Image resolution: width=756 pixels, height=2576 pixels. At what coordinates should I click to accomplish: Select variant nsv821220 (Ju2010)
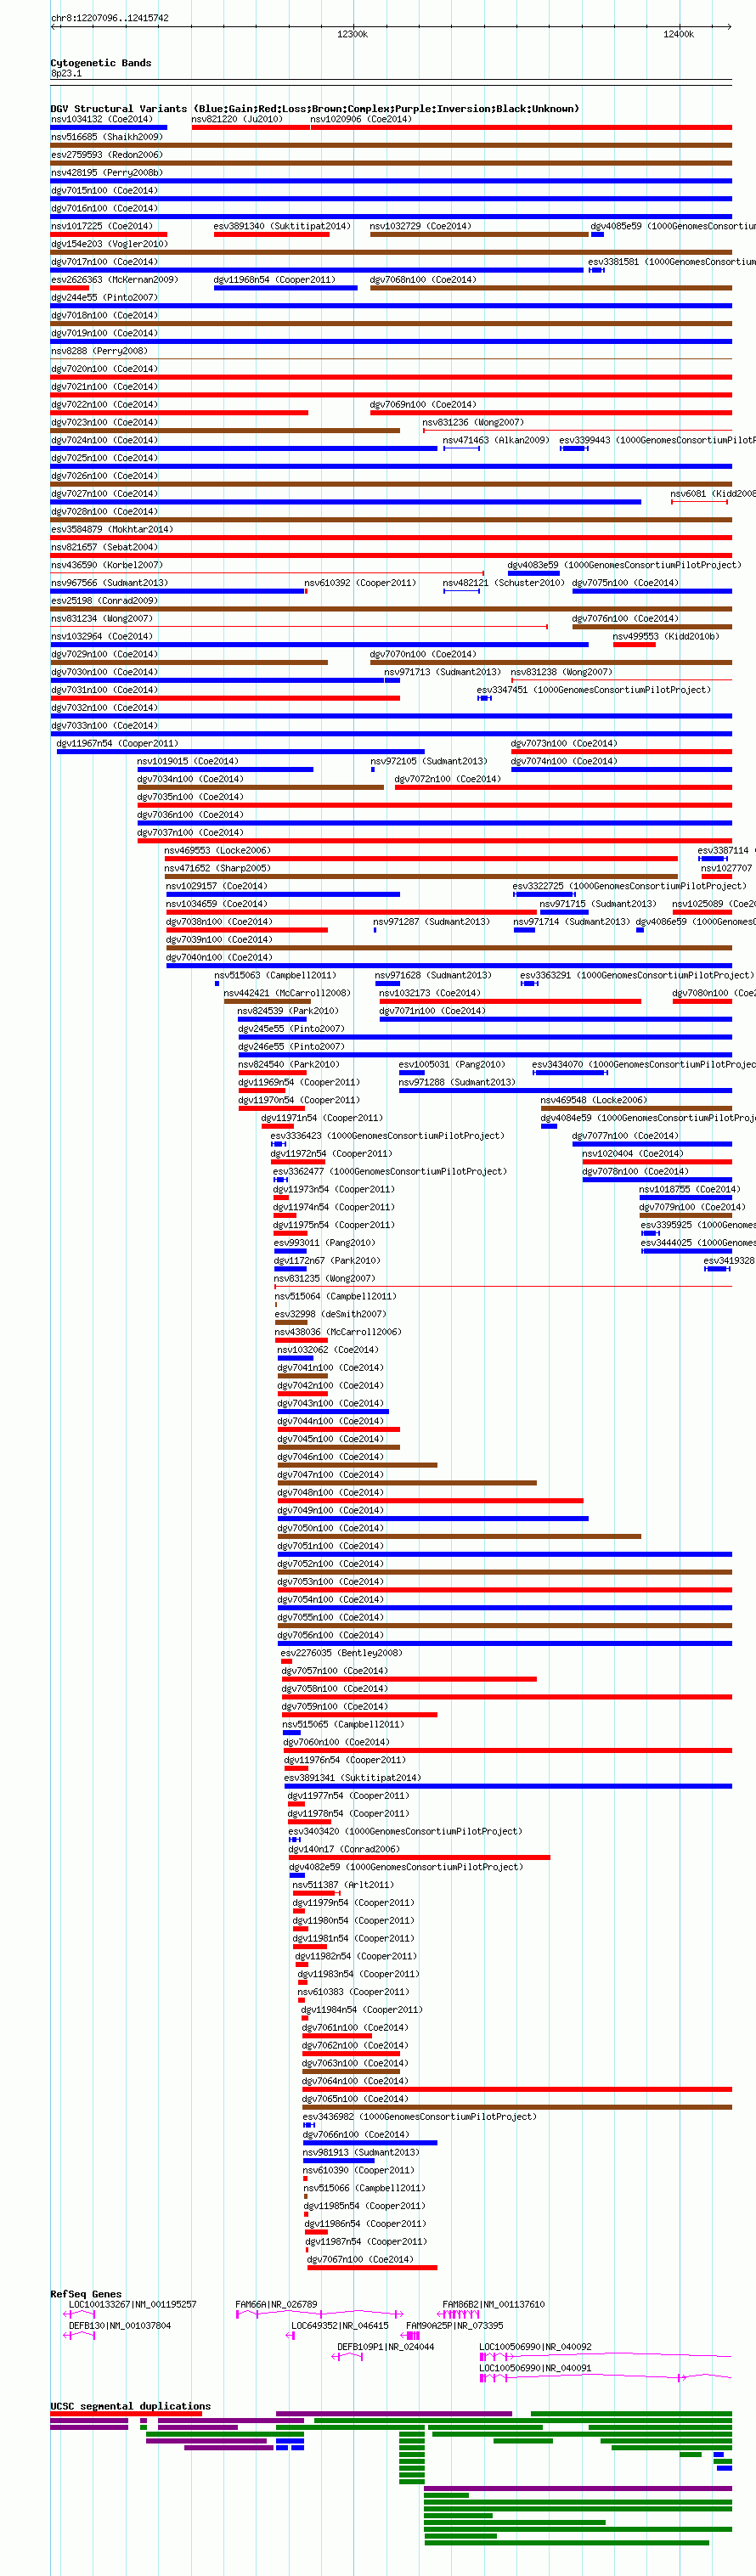click(237, 119)
